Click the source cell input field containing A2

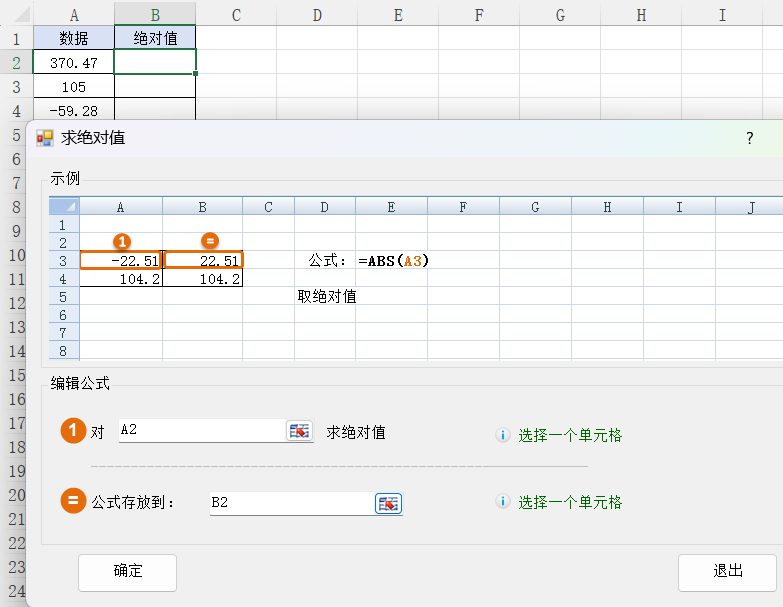pos(200,430)
